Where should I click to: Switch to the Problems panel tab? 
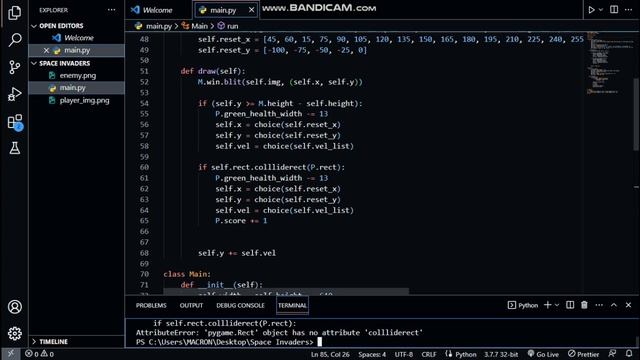pyautogui.click(x=151, y=305)
